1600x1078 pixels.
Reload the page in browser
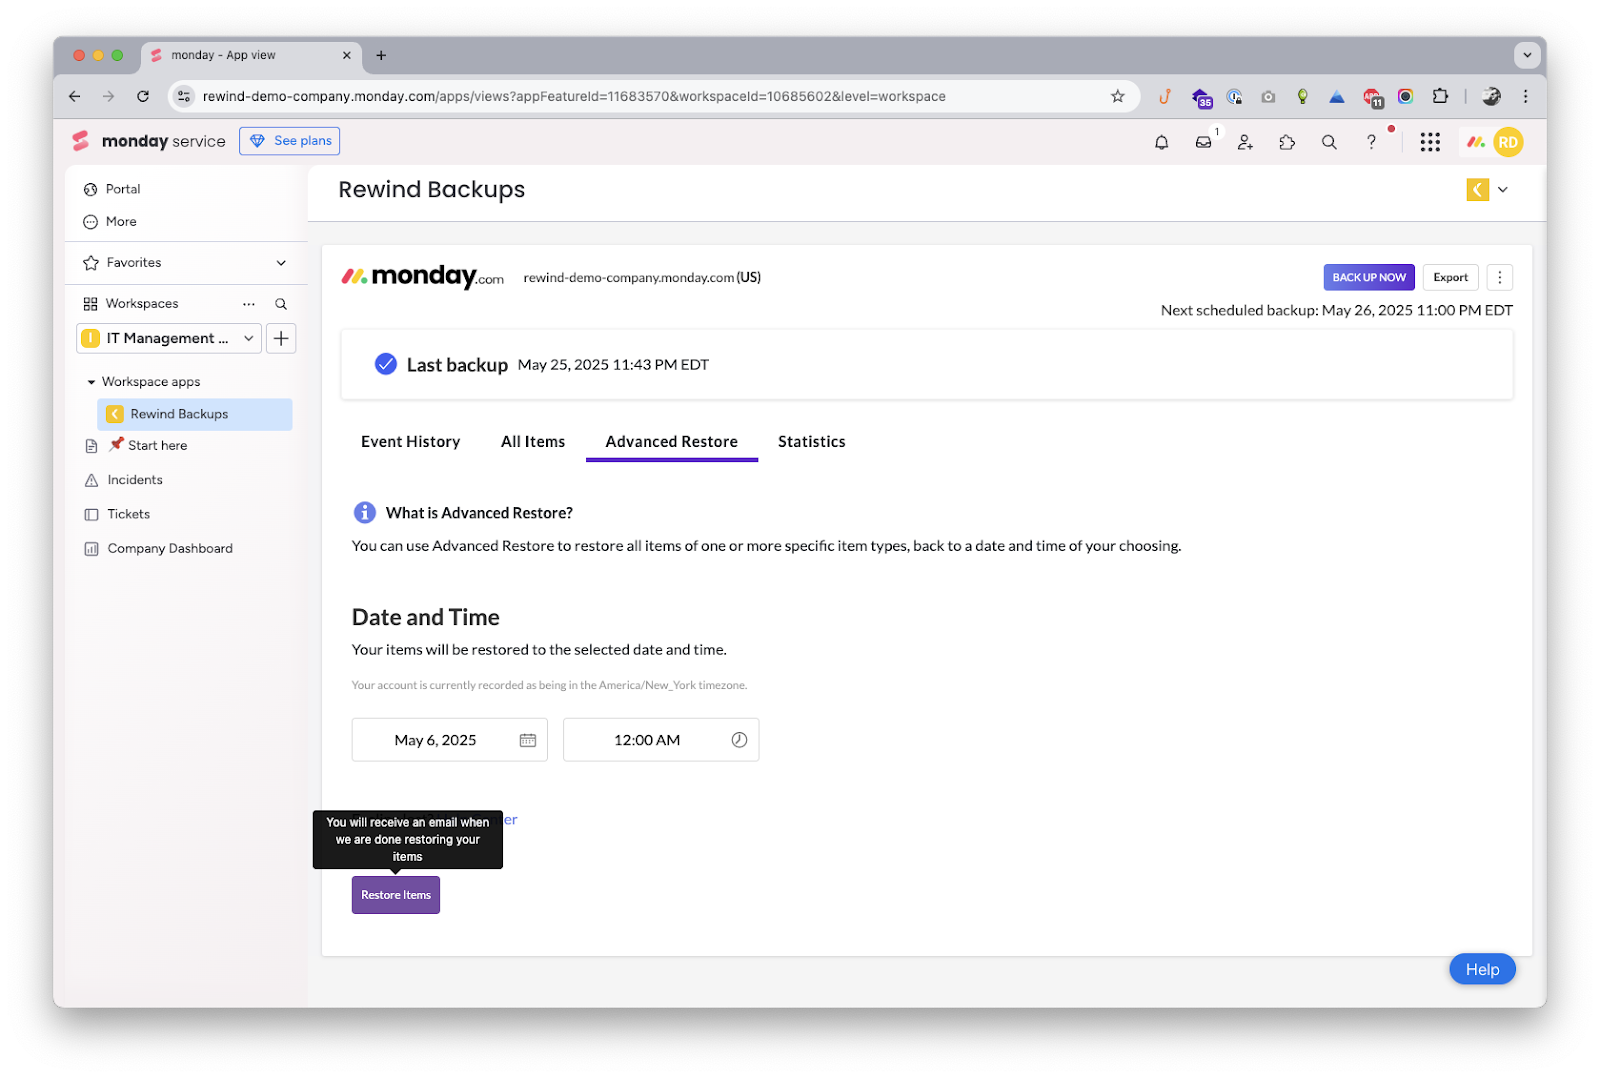pyautogui.click(x=143, y=96)
